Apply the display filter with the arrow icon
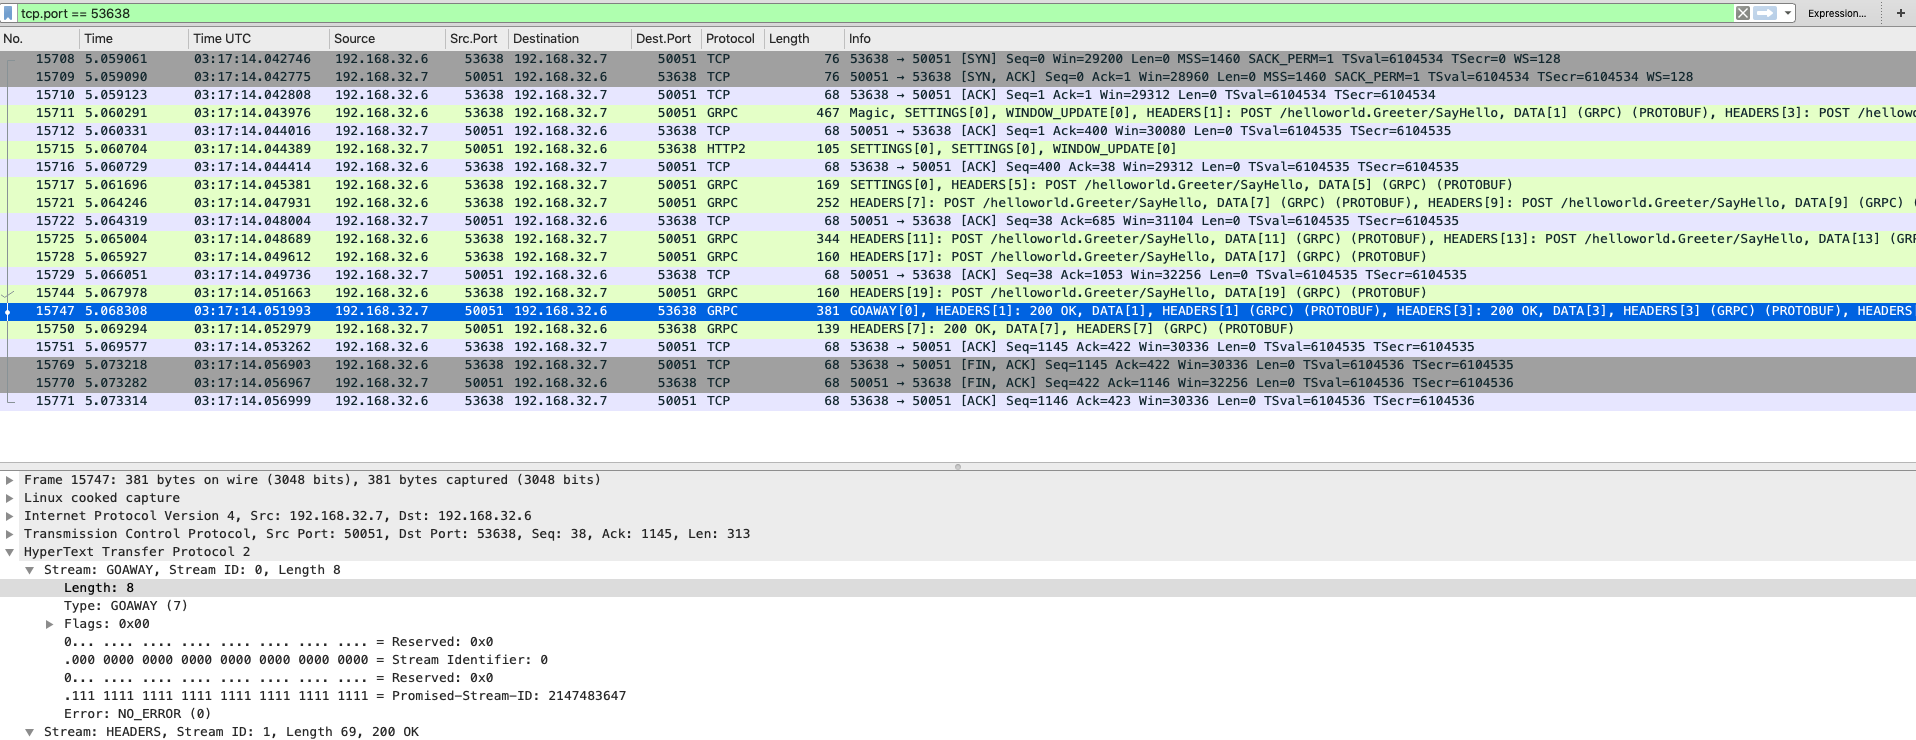 (1765, 13)
